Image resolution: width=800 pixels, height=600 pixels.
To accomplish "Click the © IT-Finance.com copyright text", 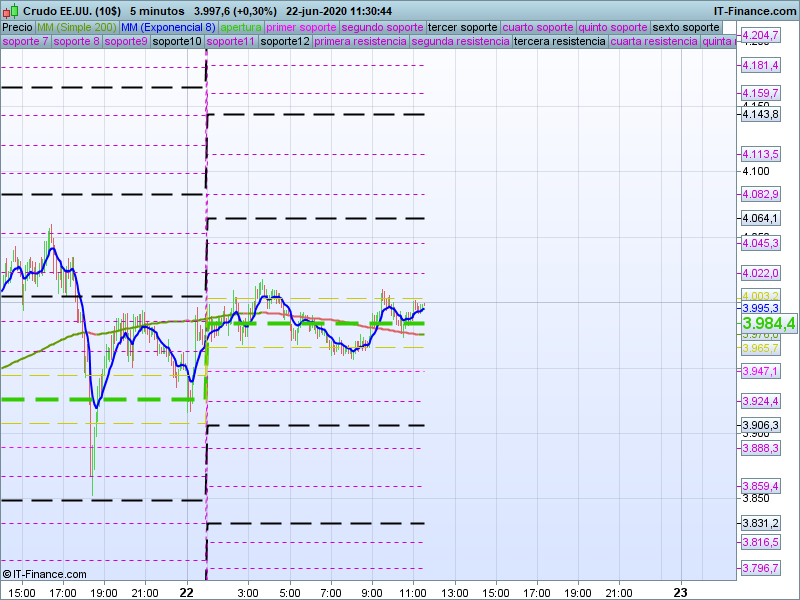I will coord(45,574).
